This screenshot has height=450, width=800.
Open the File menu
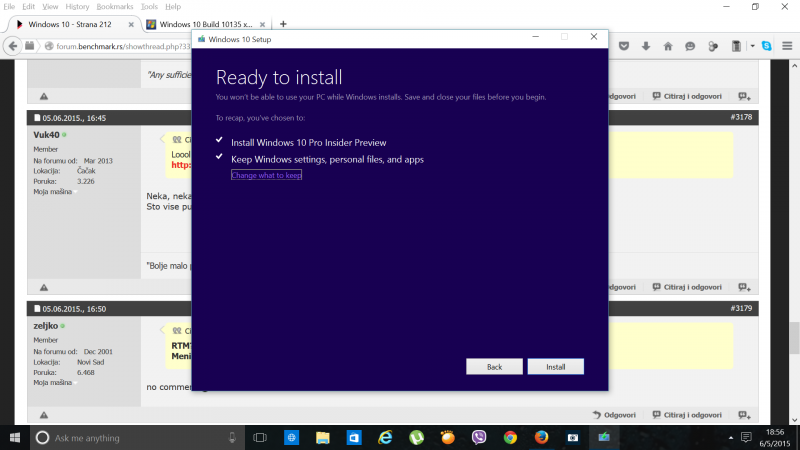click(9, 7)
